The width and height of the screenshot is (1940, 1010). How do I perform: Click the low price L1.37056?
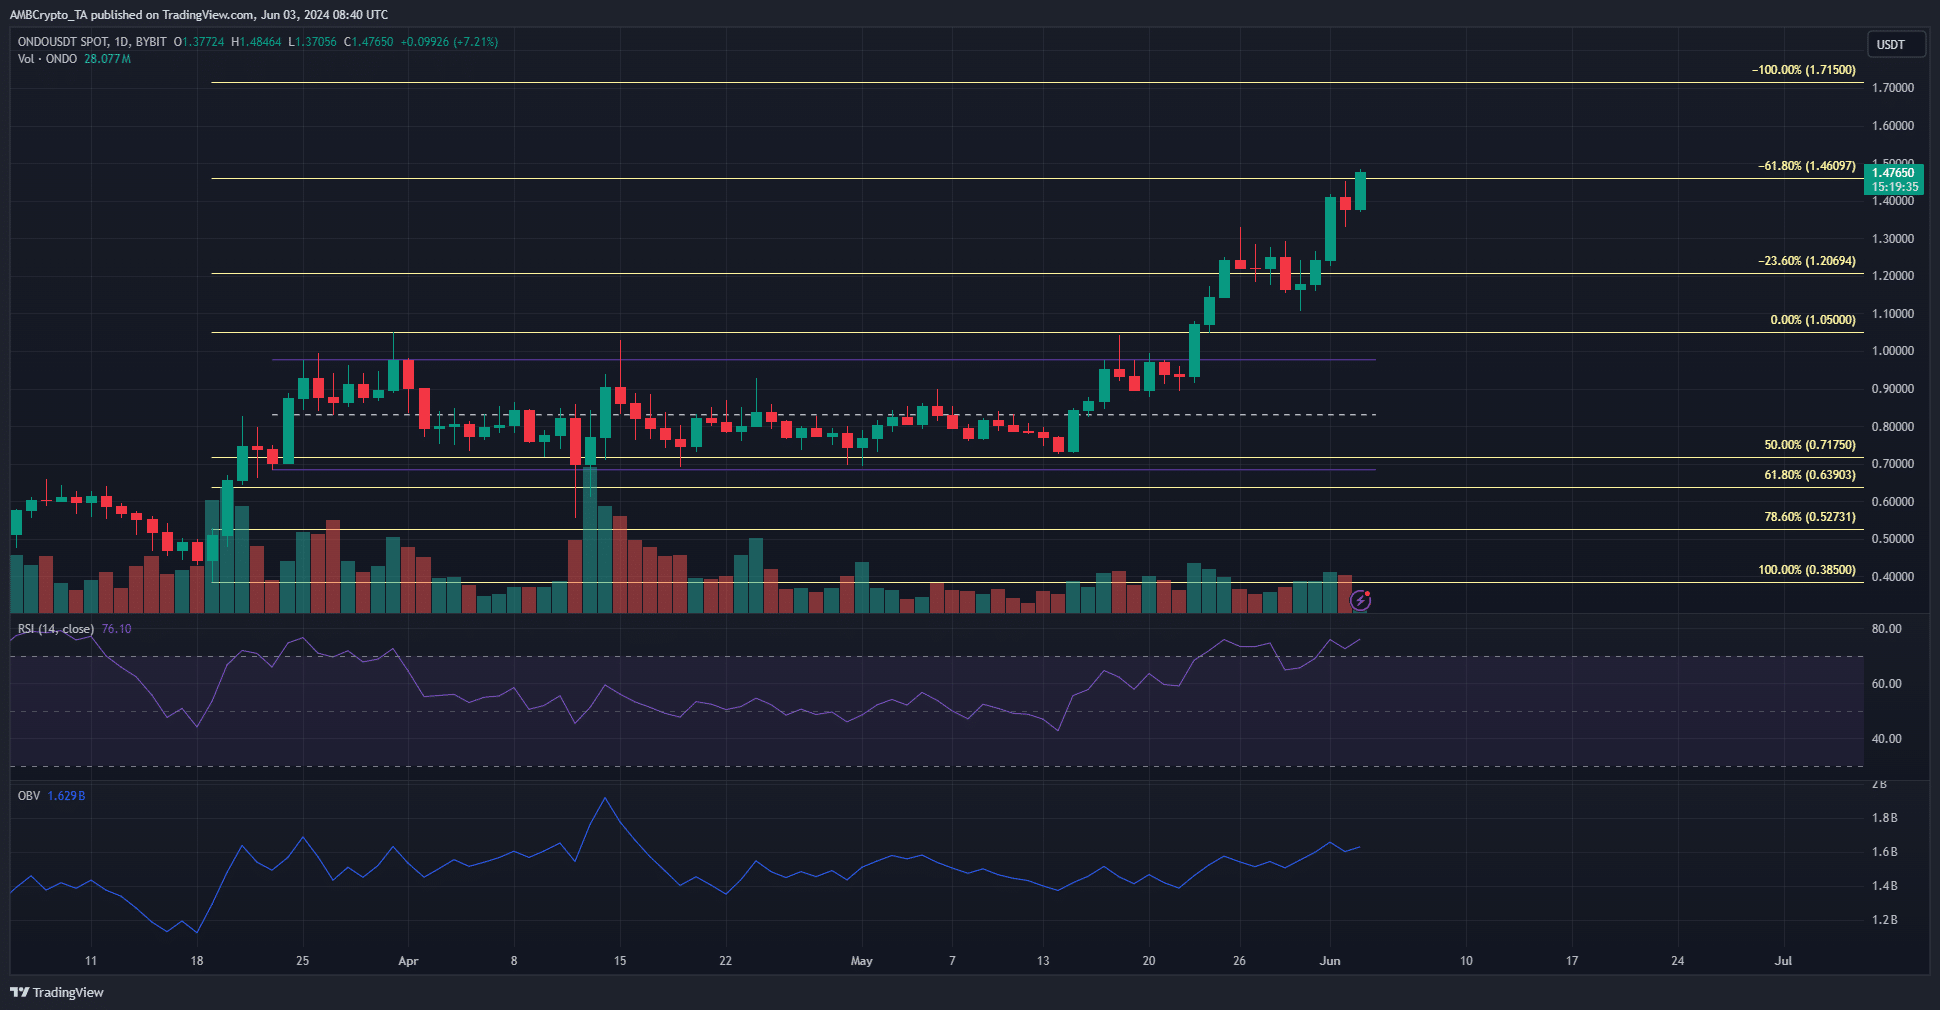click(312, 42)
